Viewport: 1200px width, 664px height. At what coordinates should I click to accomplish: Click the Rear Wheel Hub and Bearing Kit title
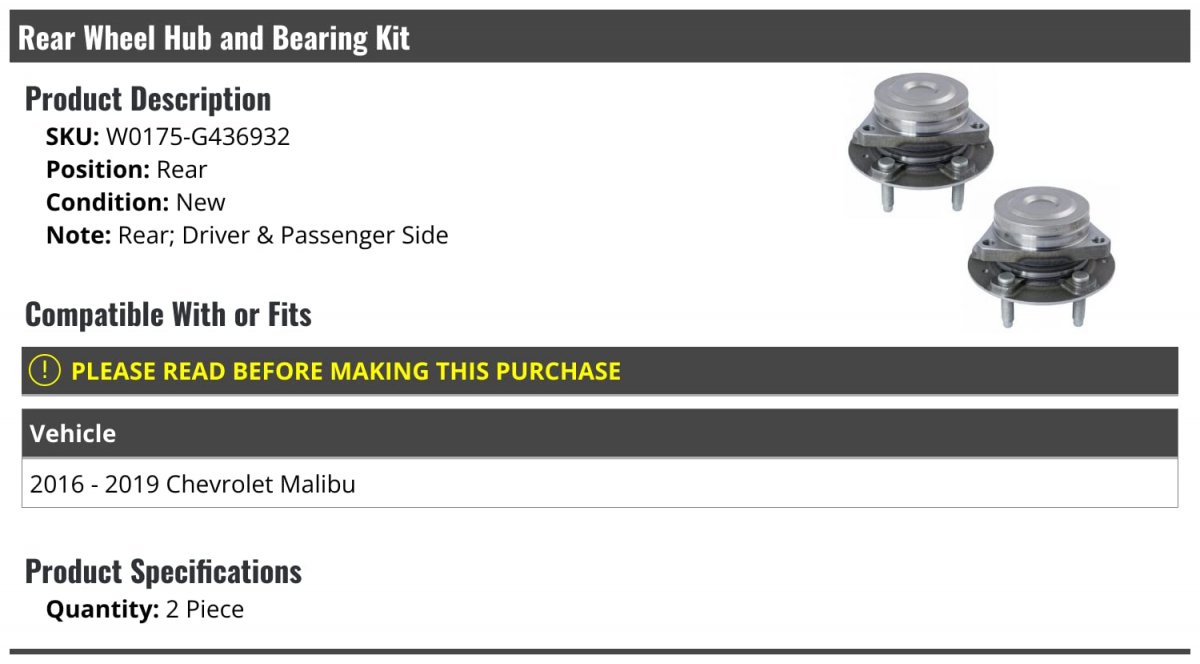[214, 38]
